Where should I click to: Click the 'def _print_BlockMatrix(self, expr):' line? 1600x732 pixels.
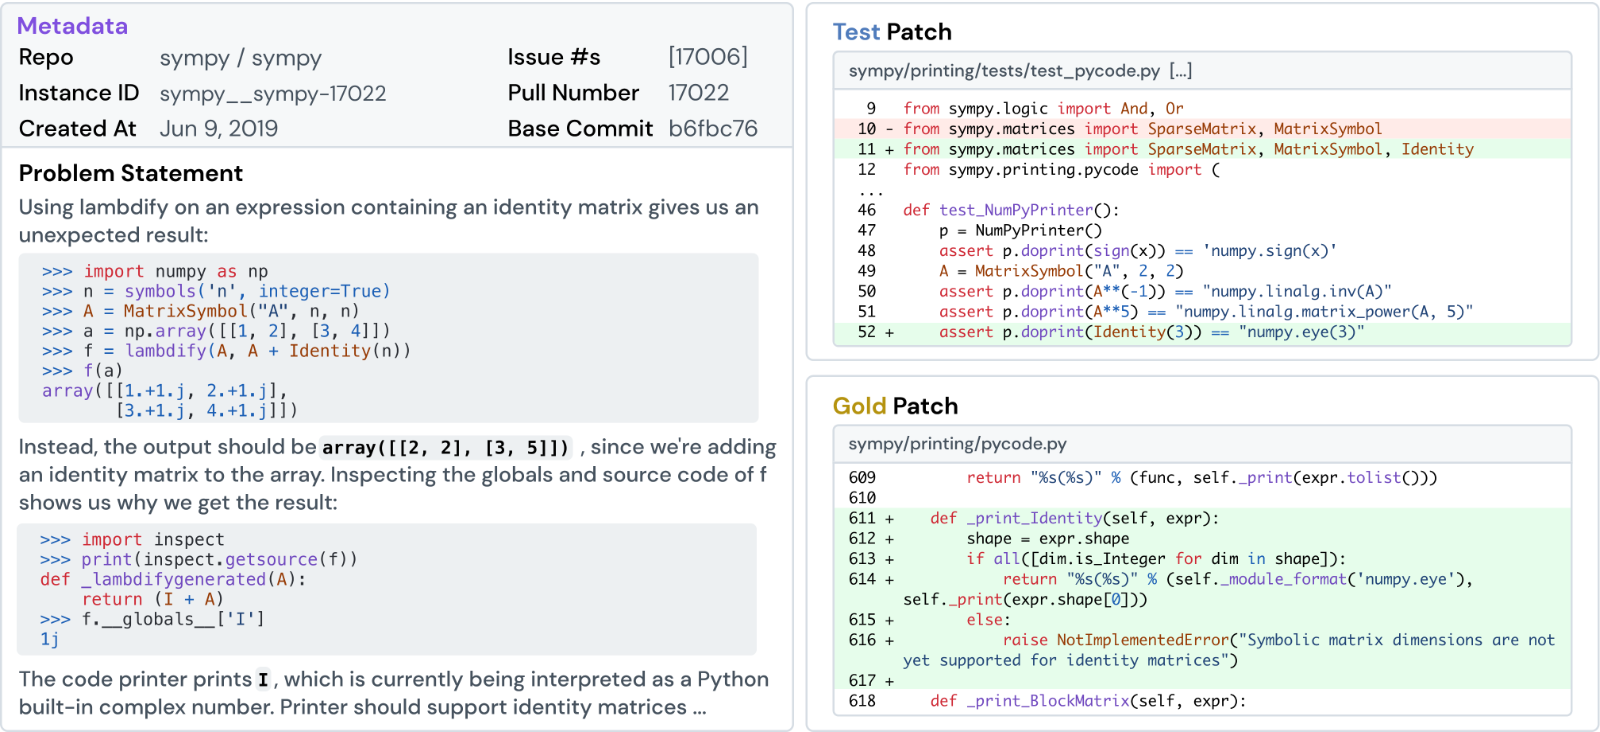(1088, 701)
